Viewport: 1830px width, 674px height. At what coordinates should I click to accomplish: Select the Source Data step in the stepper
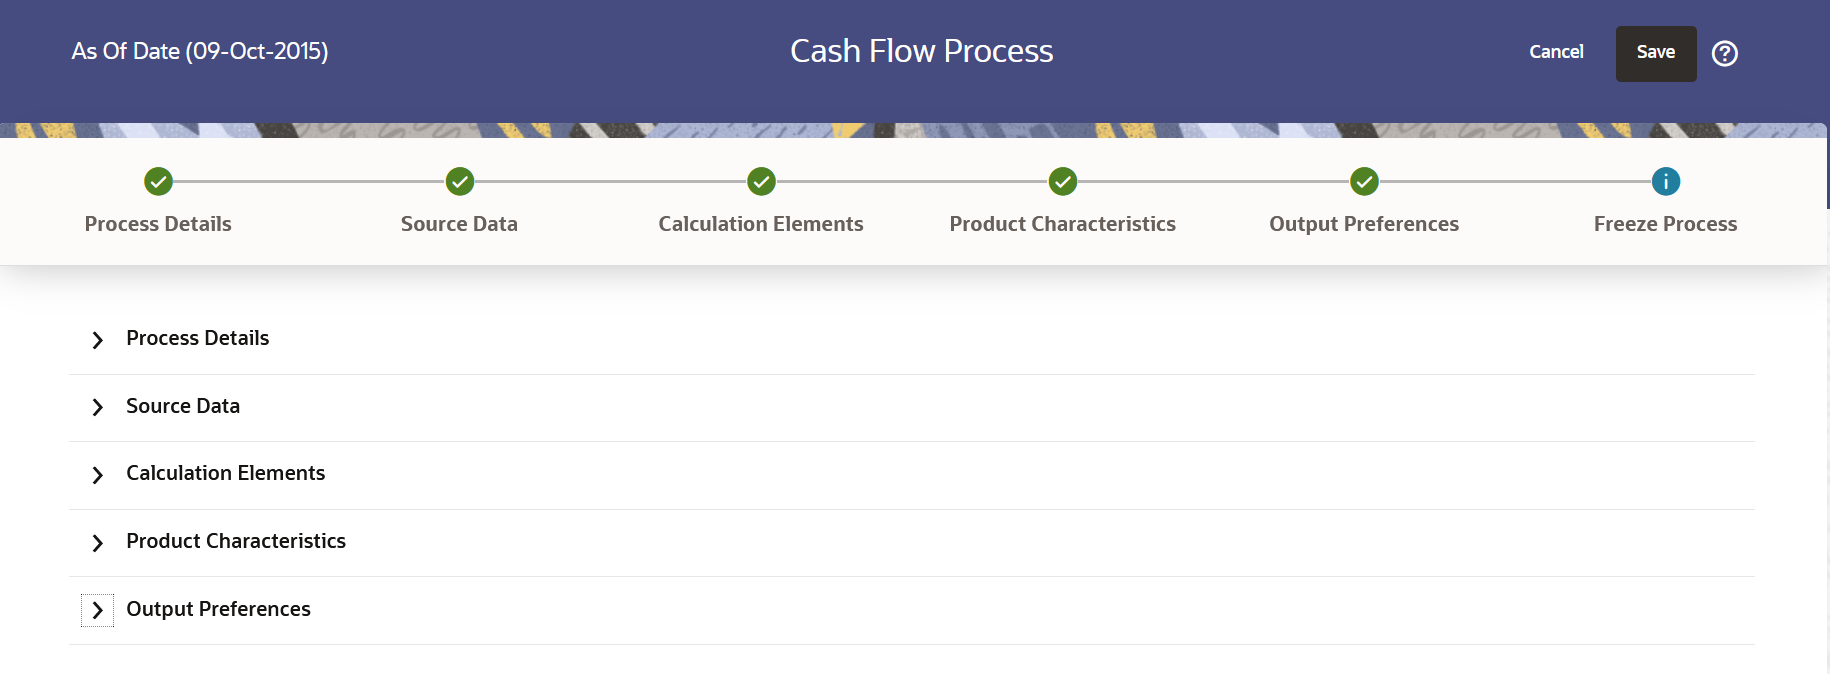(459, 224)
